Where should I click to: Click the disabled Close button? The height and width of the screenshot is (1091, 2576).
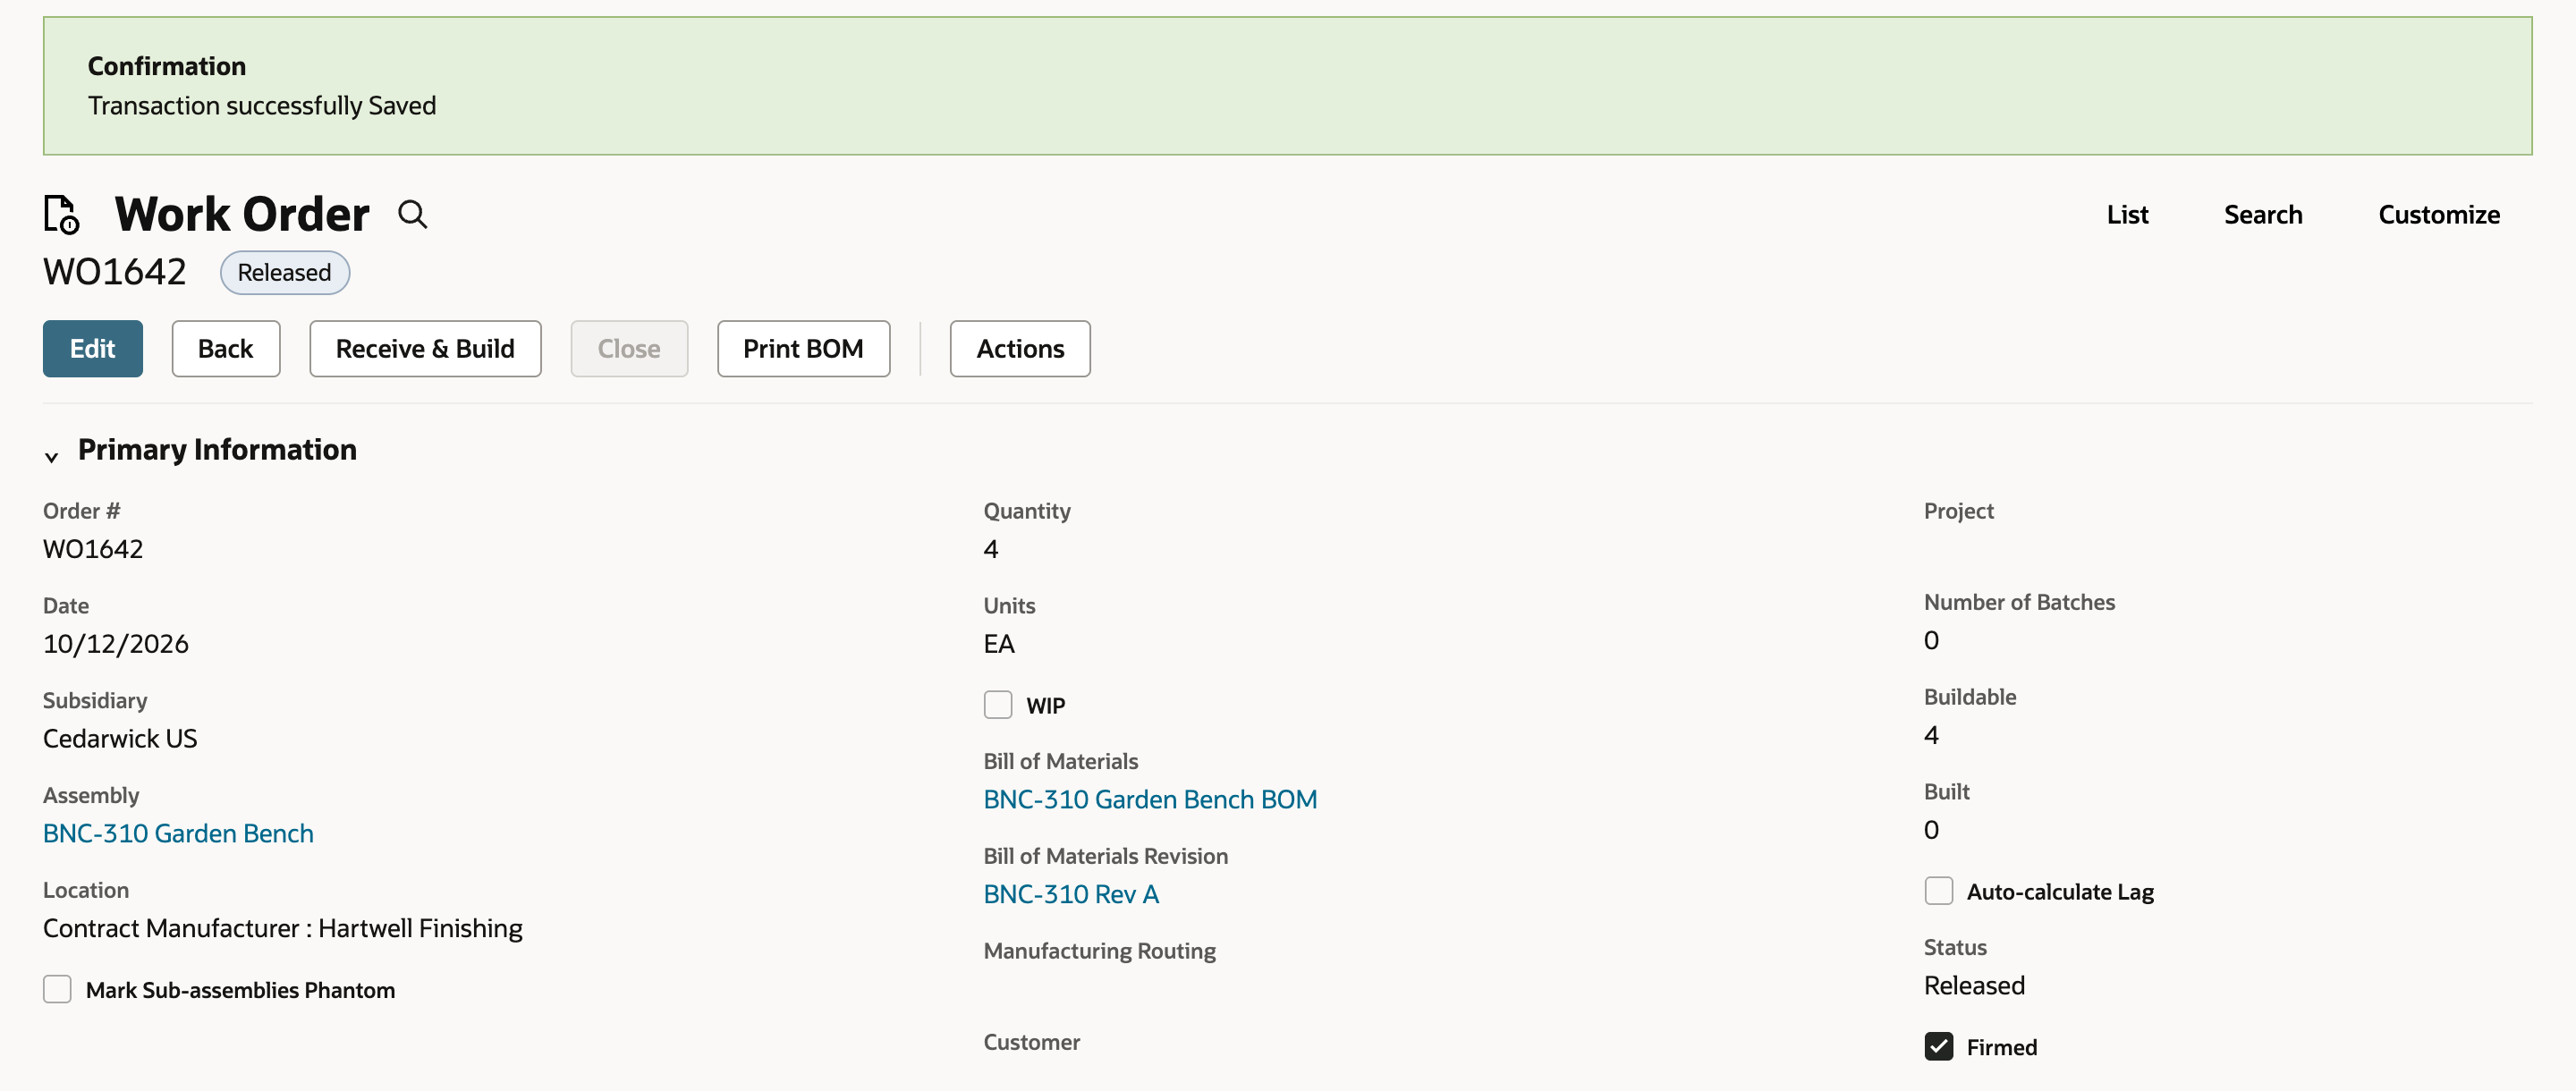click(629, 348)
